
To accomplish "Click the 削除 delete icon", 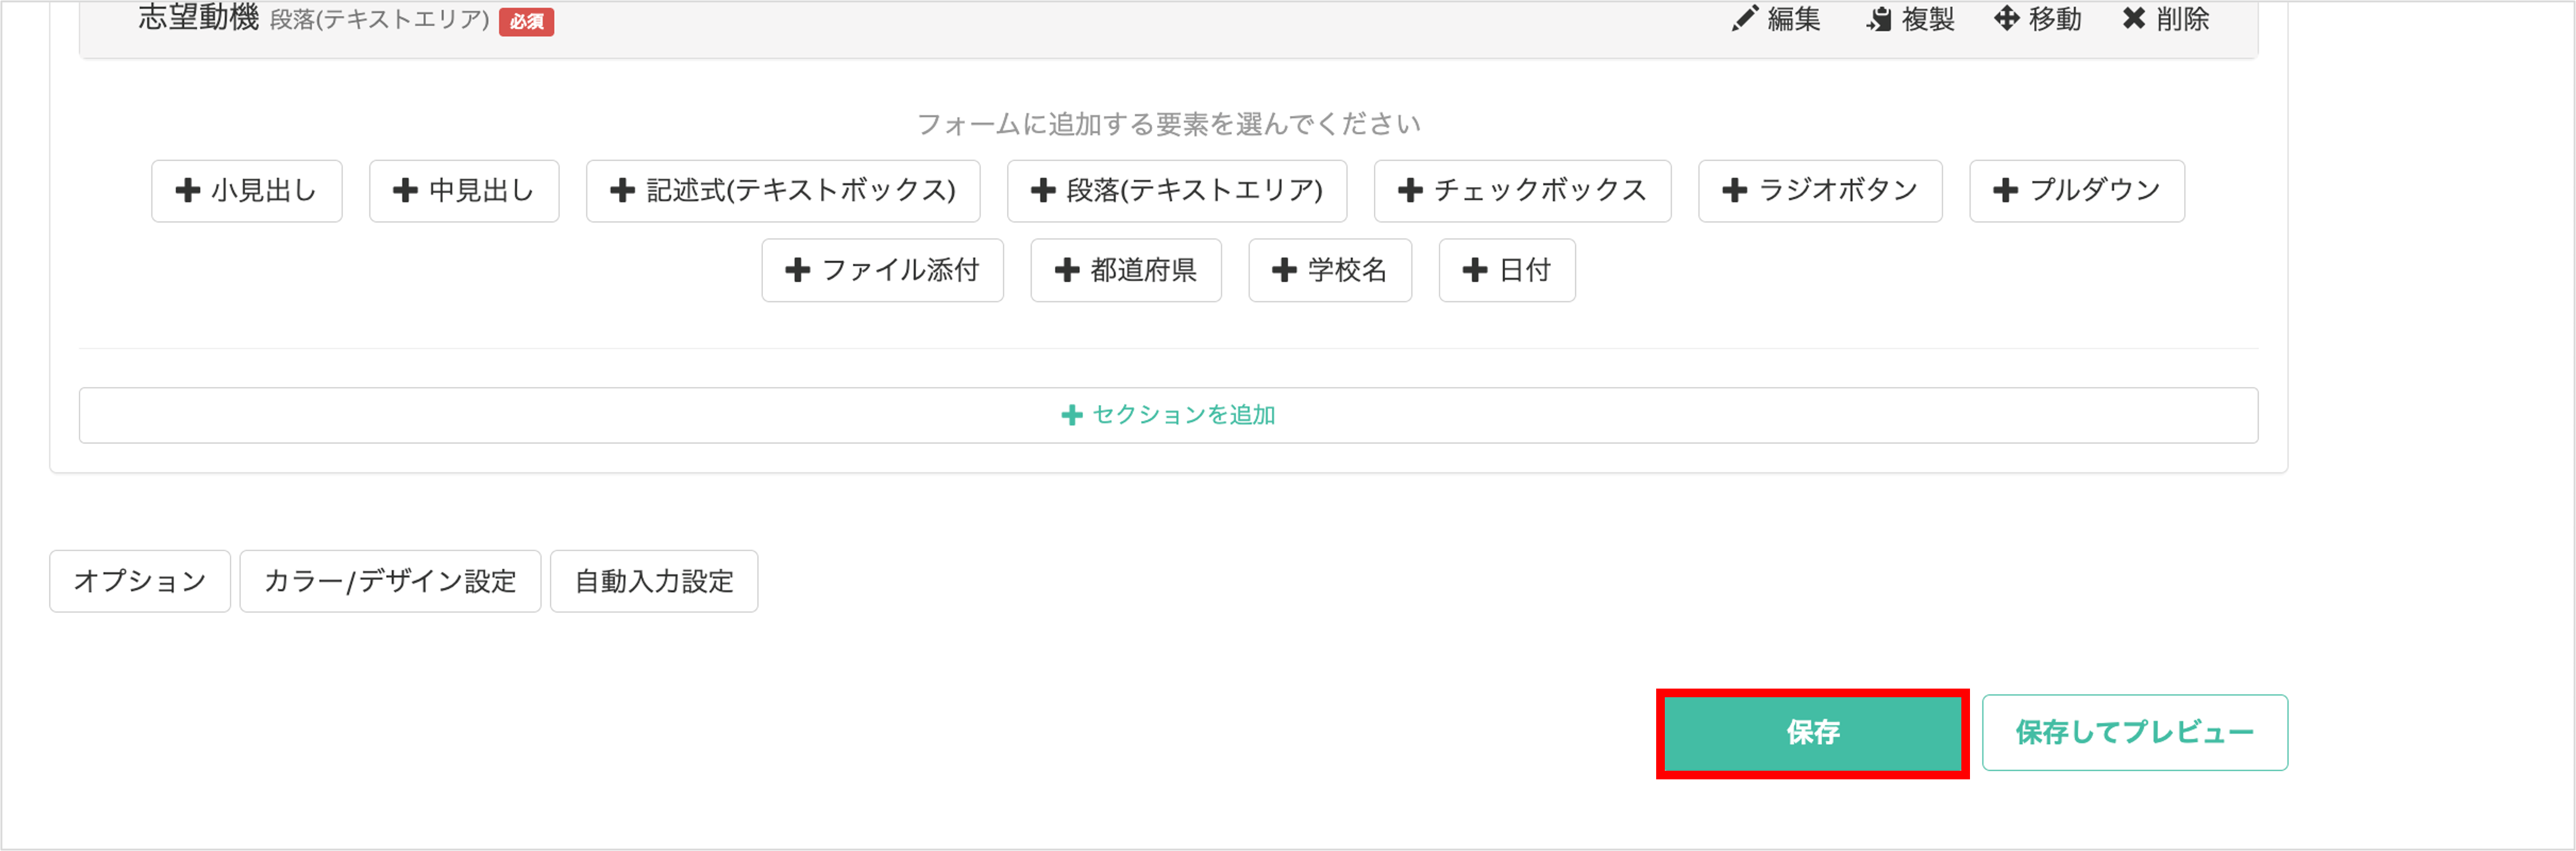I will [2166, 19].
